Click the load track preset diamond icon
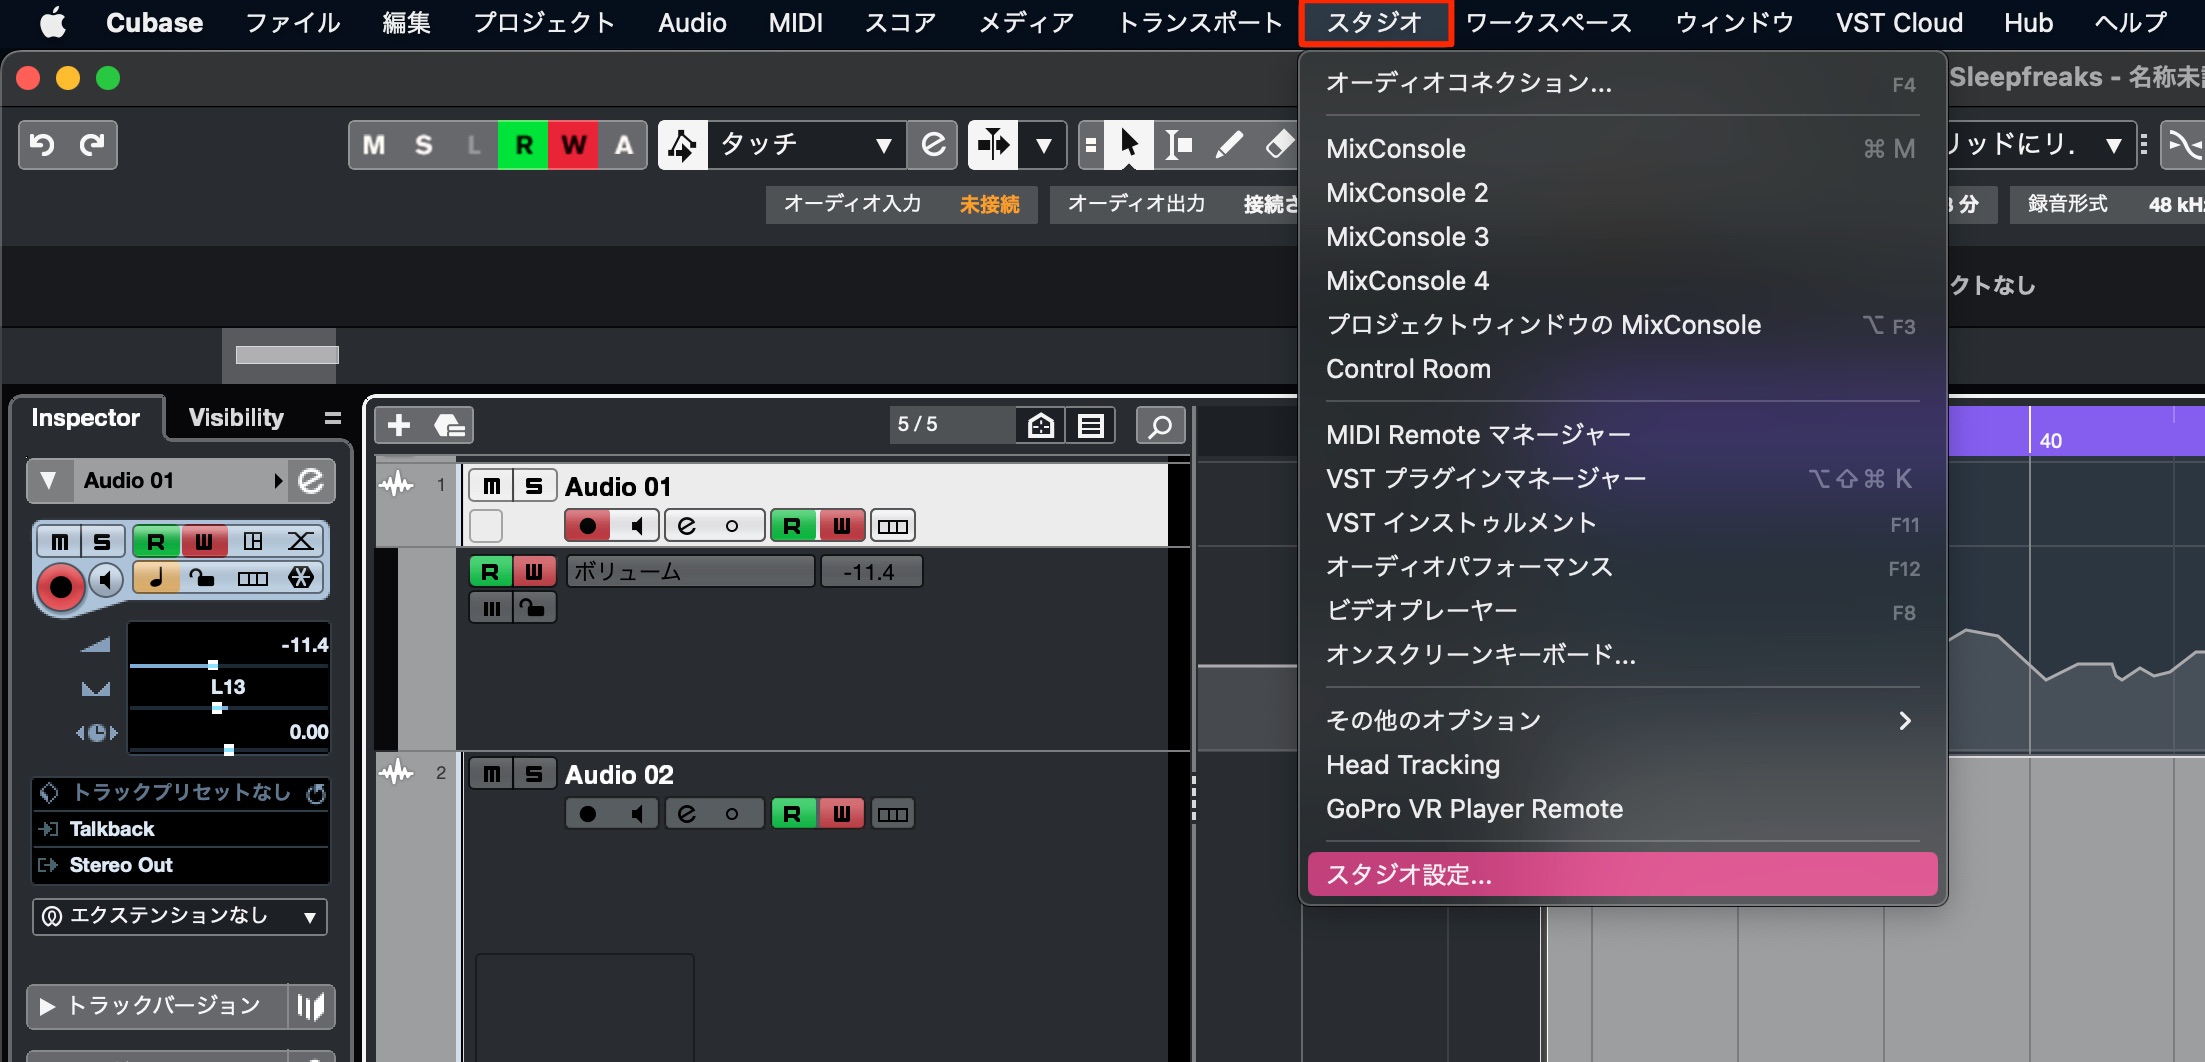 point(48,793)
